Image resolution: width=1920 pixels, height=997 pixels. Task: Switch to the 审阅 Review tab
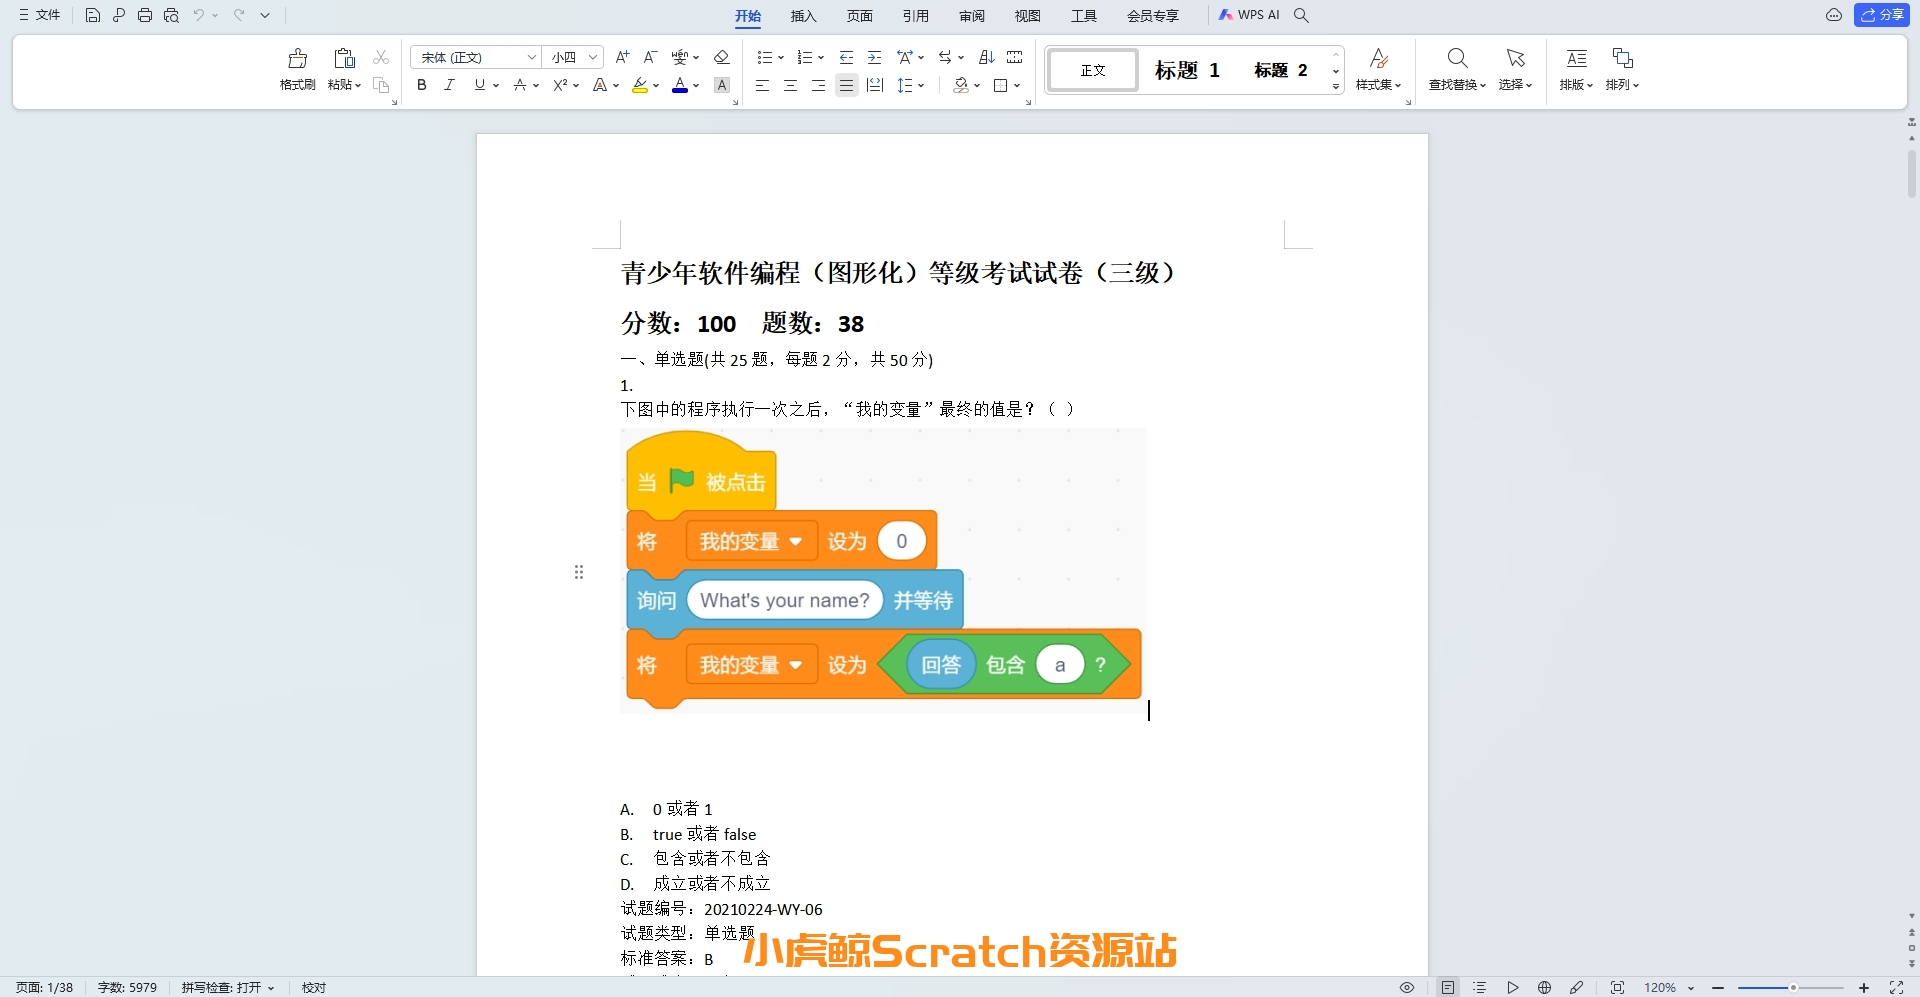point(971,16)
